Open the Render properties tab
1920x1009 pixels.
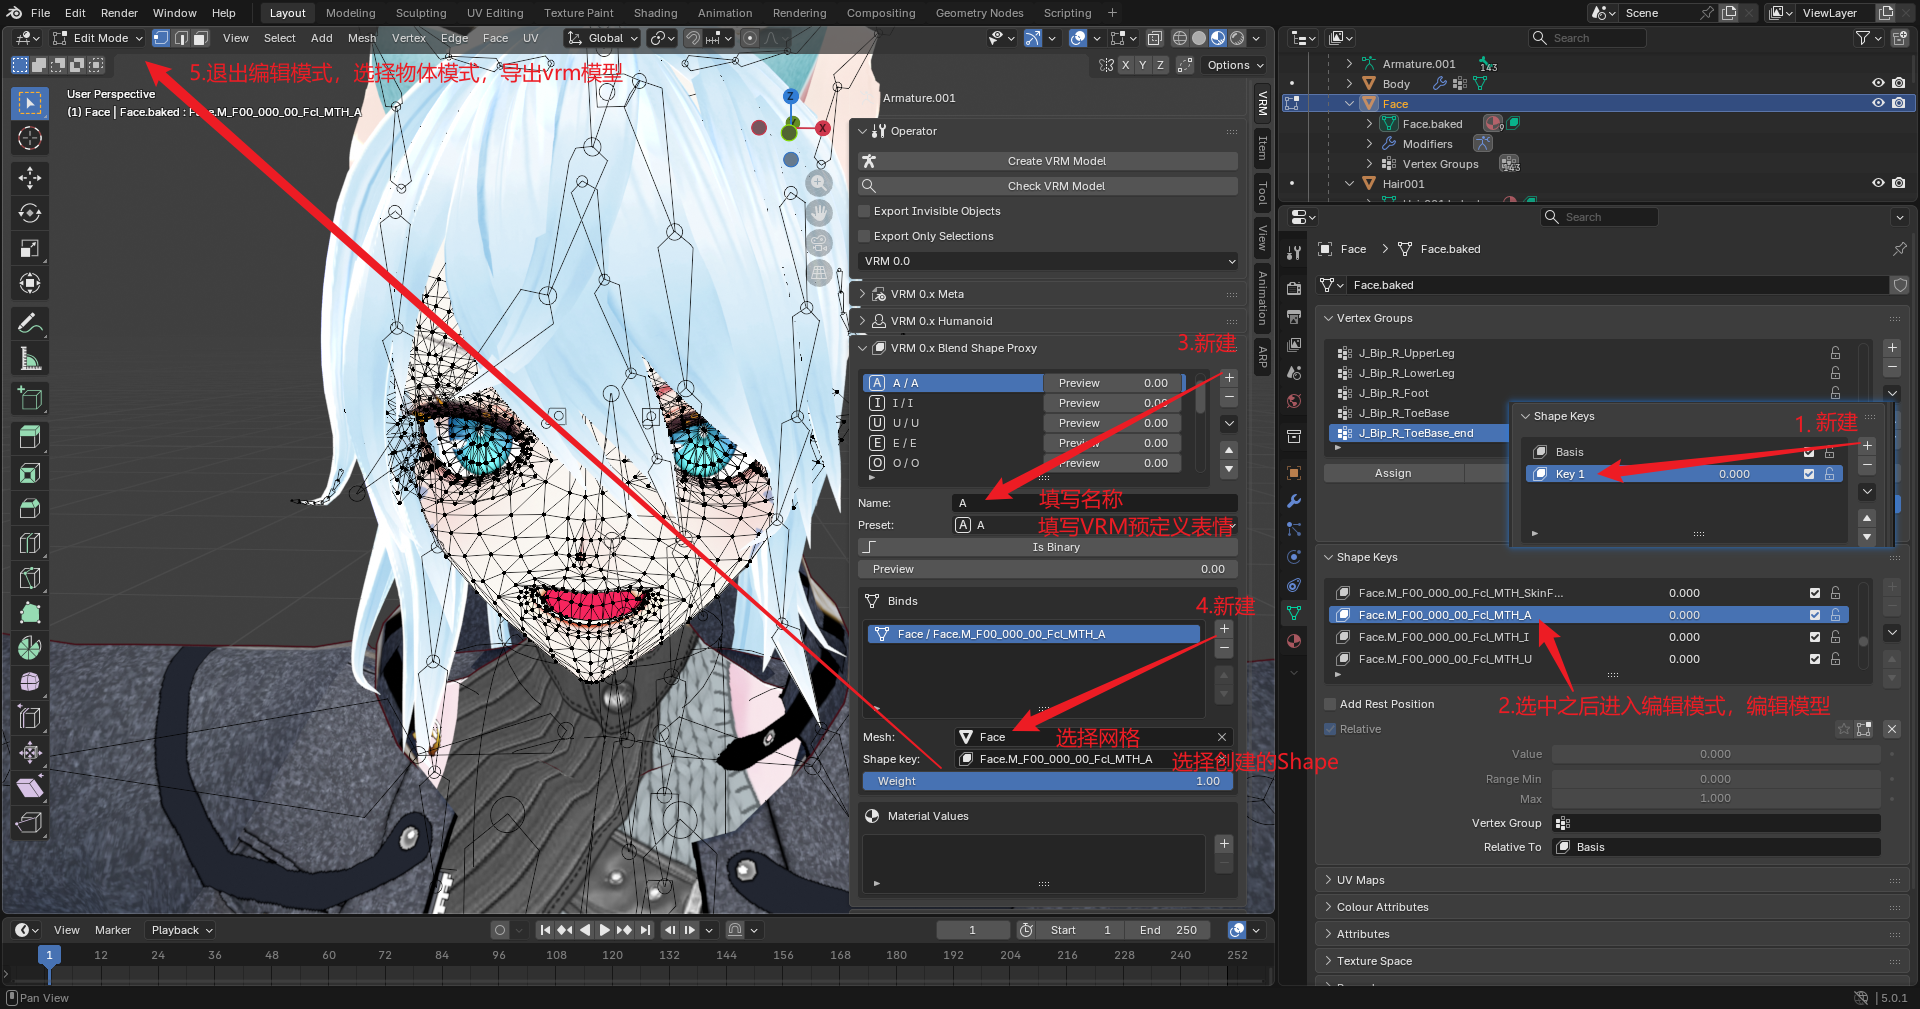(1294, 288)
